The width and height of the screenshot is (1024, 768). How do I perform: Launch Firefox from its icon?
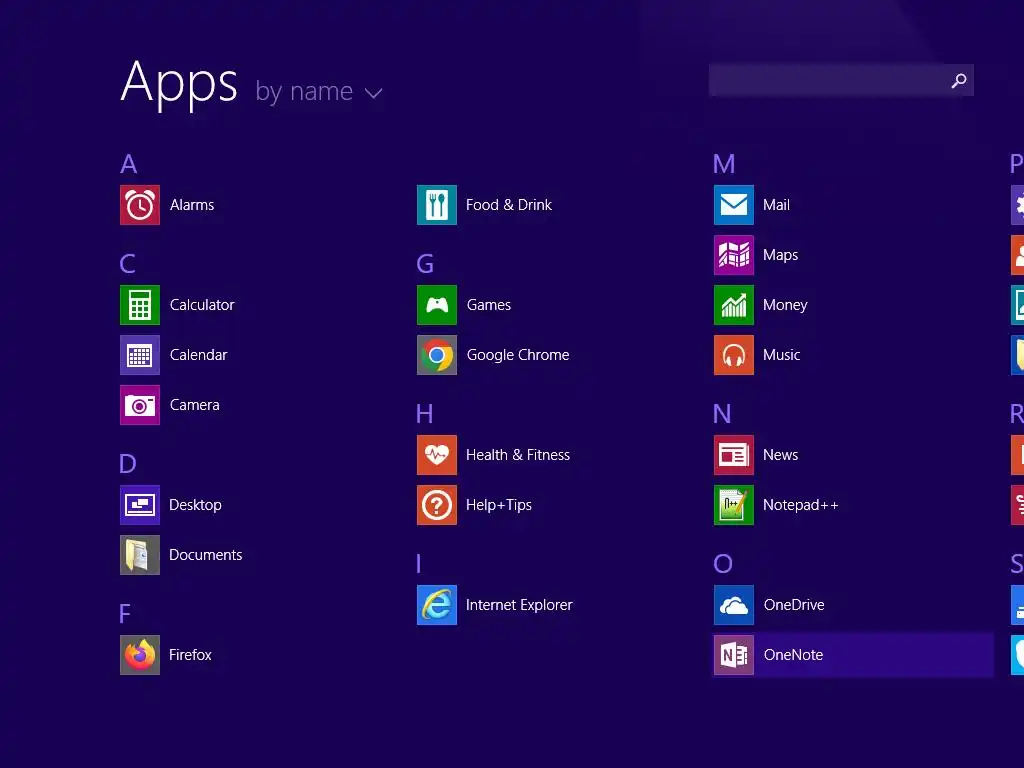click(140, 655)
